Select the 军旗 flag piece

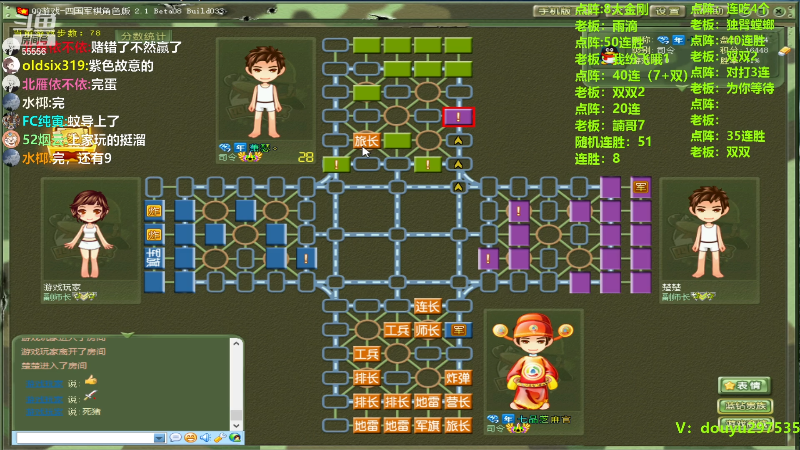pyautogui.click(x=427, y=426)
